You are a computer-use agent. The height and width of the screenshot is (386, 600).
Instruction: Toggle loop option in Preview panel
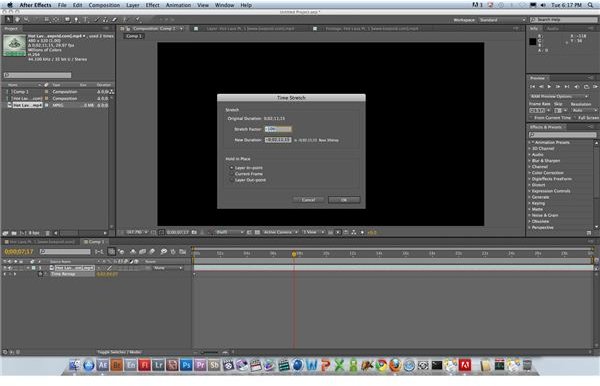(x=586, y=87)
